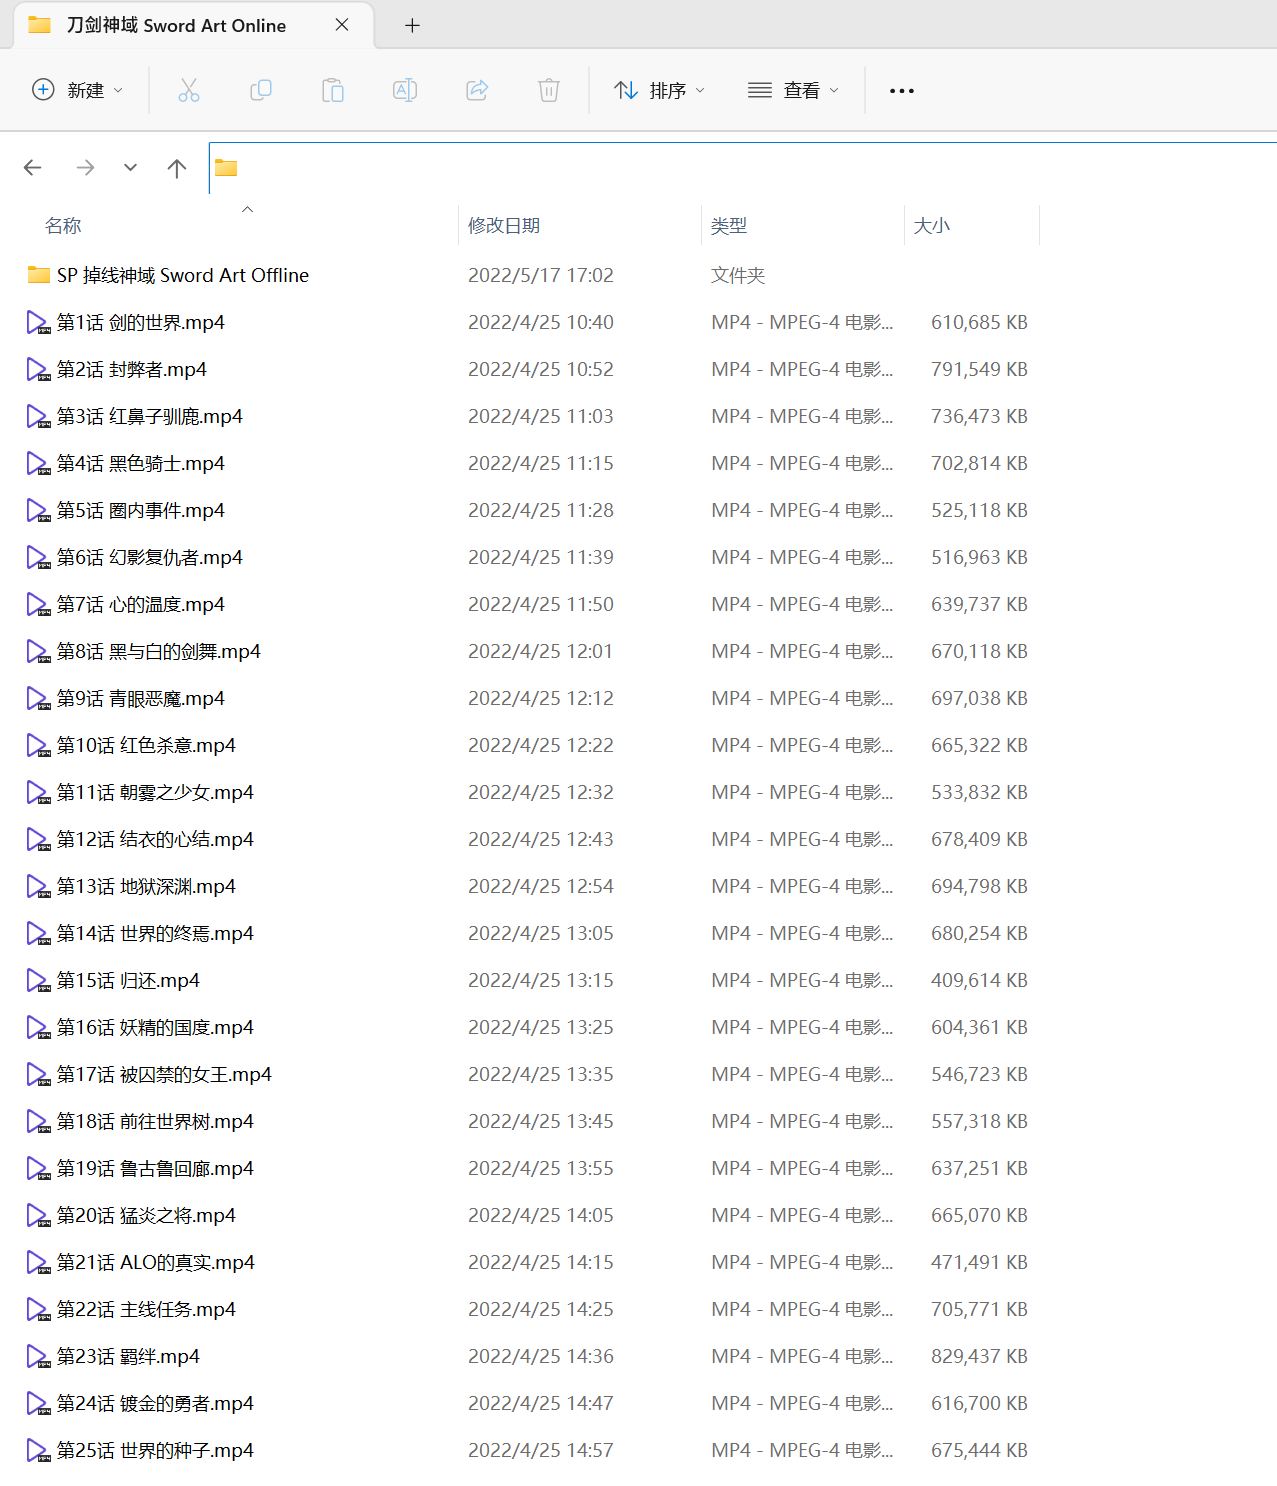Click video icon of 第3话 红鼻子驯鹿.mp4
Image resolution: width=1277 pixels, height=1486 pixels.
38,416
